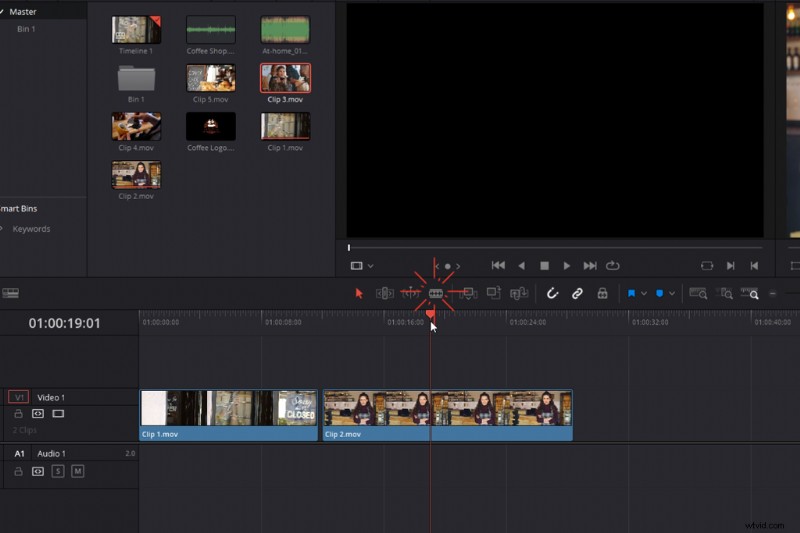800x533 pixels.
Task: Toggle Position Lock padlock in toolbar
Action: (x=603, y=293)
